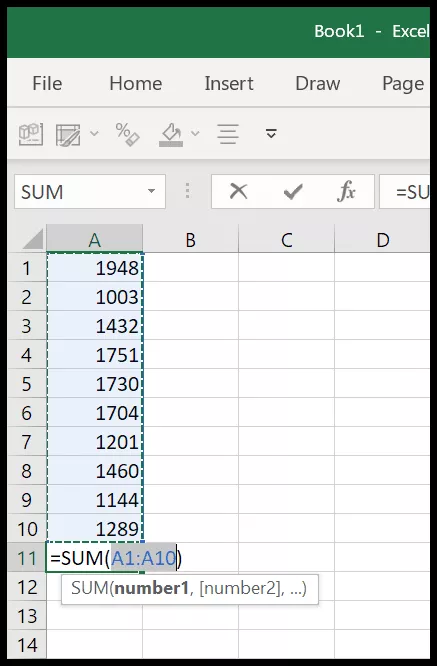Switch to the Insert tab
This screenshot has height=666, width=437.
pos(229,83)
